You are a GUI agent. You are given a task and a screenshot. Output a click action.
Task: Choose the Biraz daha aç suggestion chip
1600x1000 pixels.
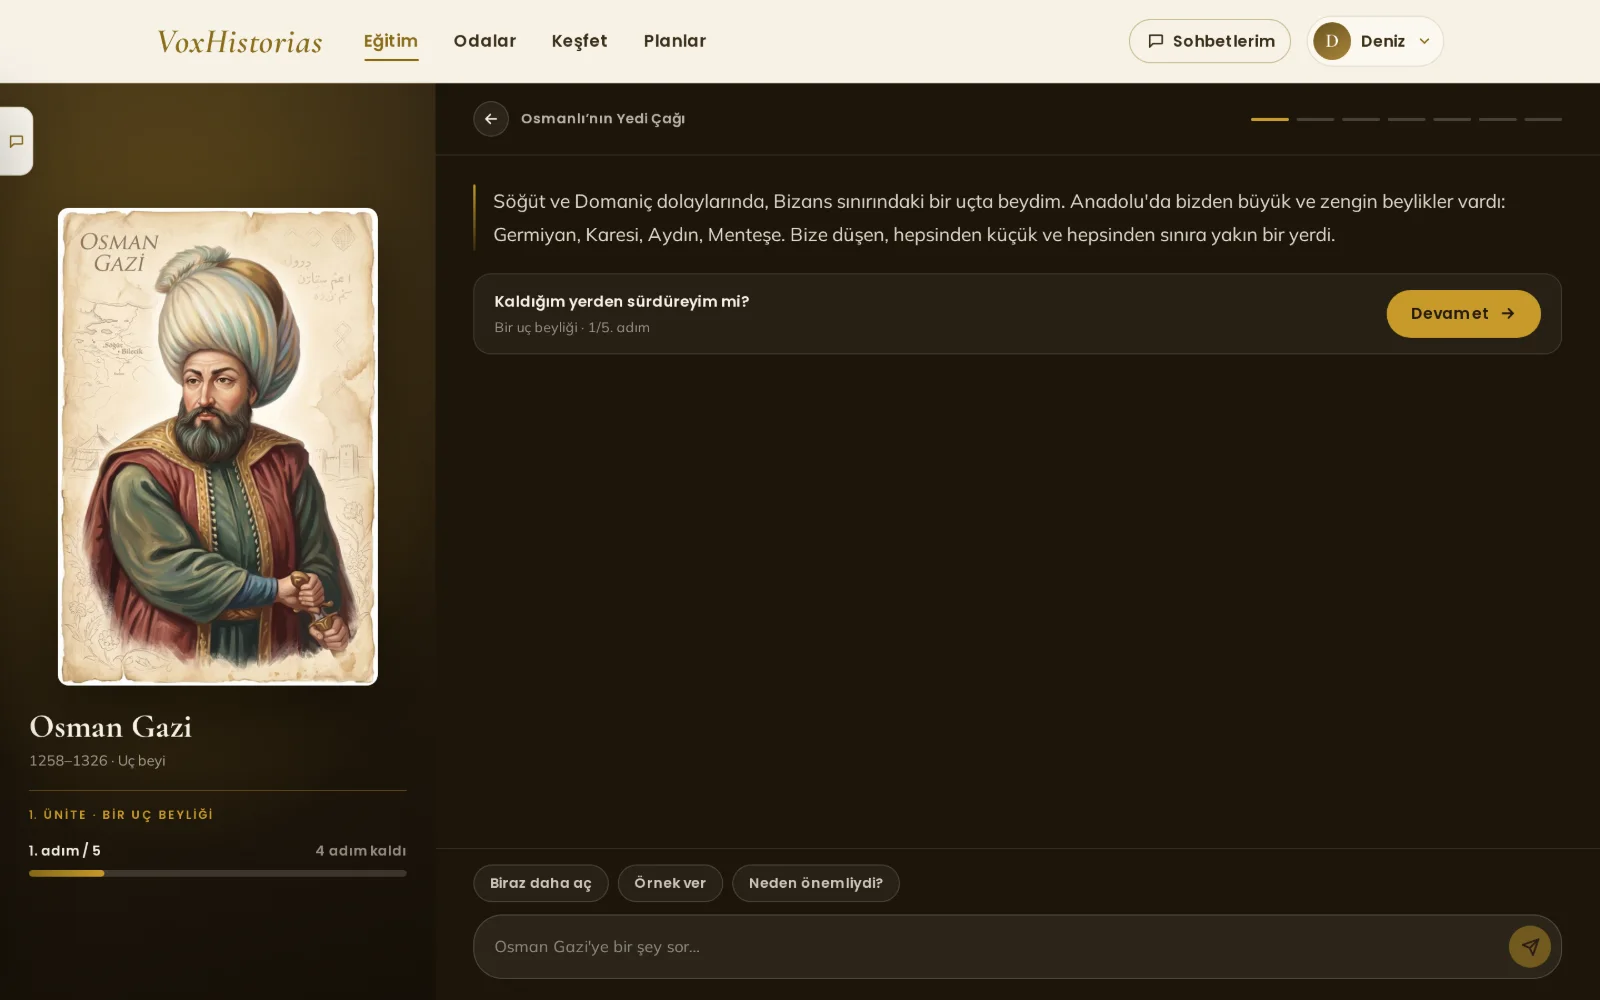pos(541,883)
